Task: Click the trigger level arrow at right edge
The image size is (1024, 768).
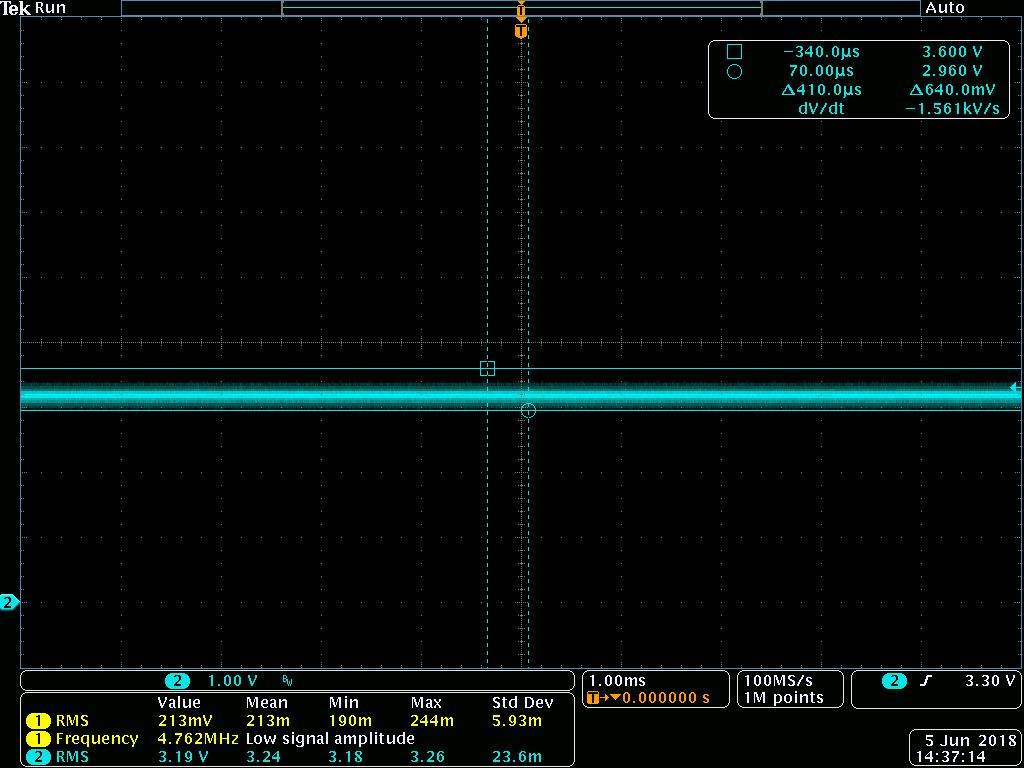Action: pyautogui.click(x=1015, y=388)
